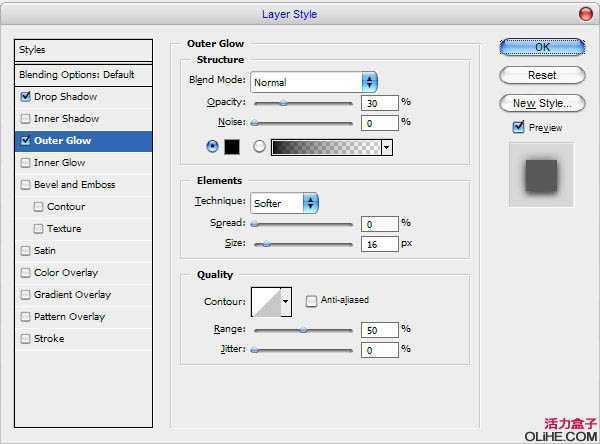Screen dimensions: 600x444
Task: Open the Blend Mode dropdown
Action: tap(314, 81)
